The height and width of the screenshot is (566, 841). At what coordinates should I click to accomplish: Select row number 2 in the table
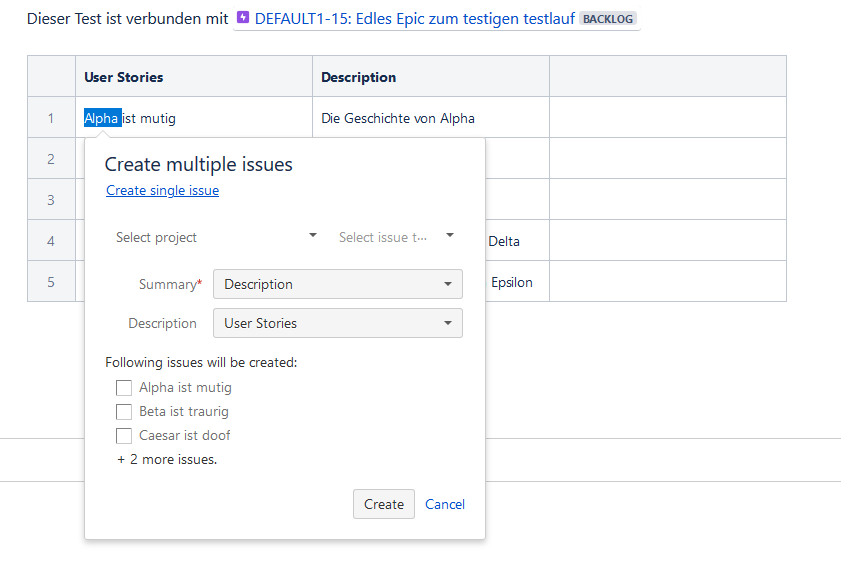[x=51, y=159]
